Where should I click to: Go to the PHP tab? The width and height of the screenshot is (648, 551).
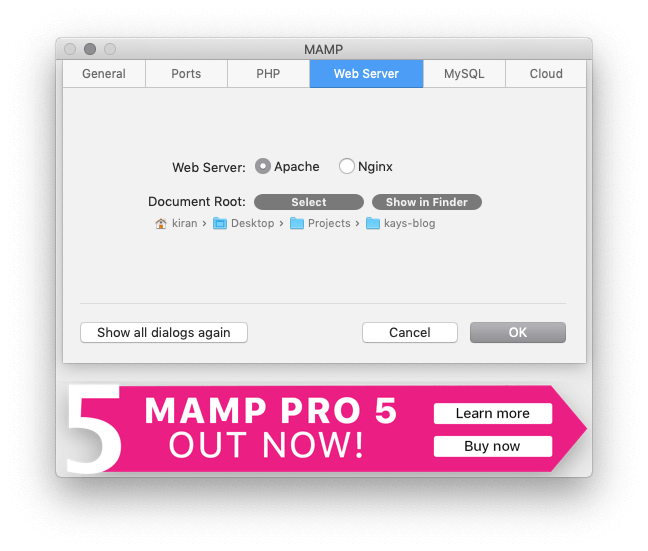268,74
